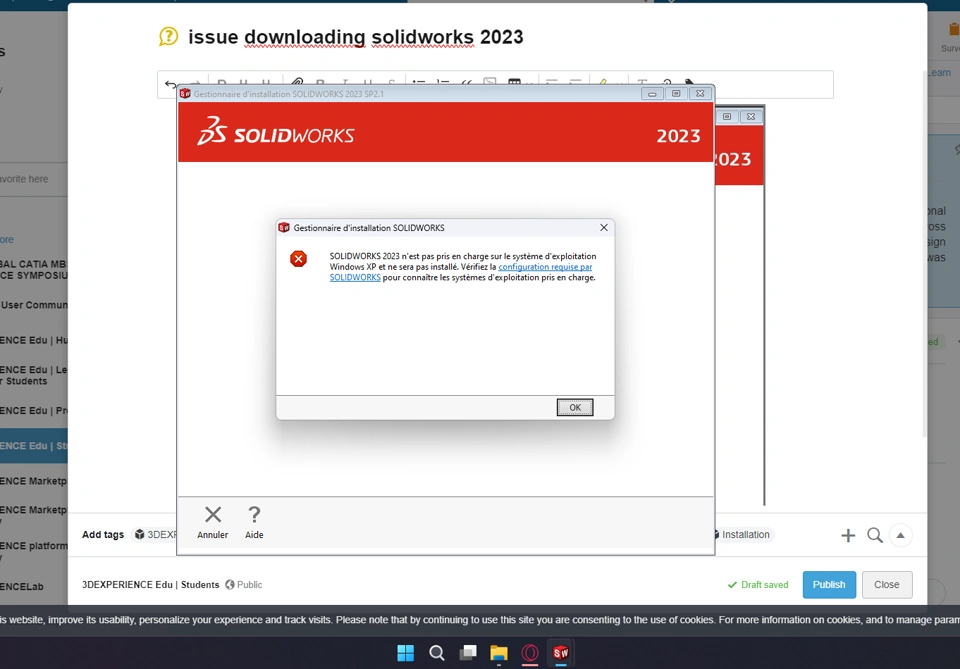Click the 'ore' link in sidebar
Screen dimensions: 960x669
click(x=7, y=239)
